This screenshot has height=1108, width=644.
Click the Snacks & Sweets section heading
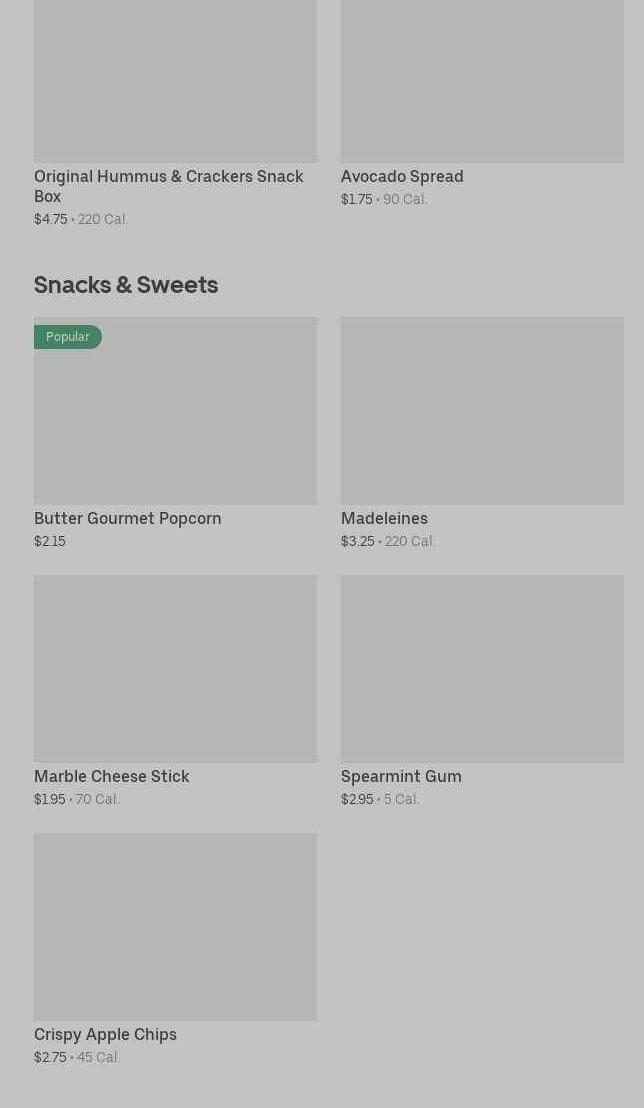click(x=126, y=285)
